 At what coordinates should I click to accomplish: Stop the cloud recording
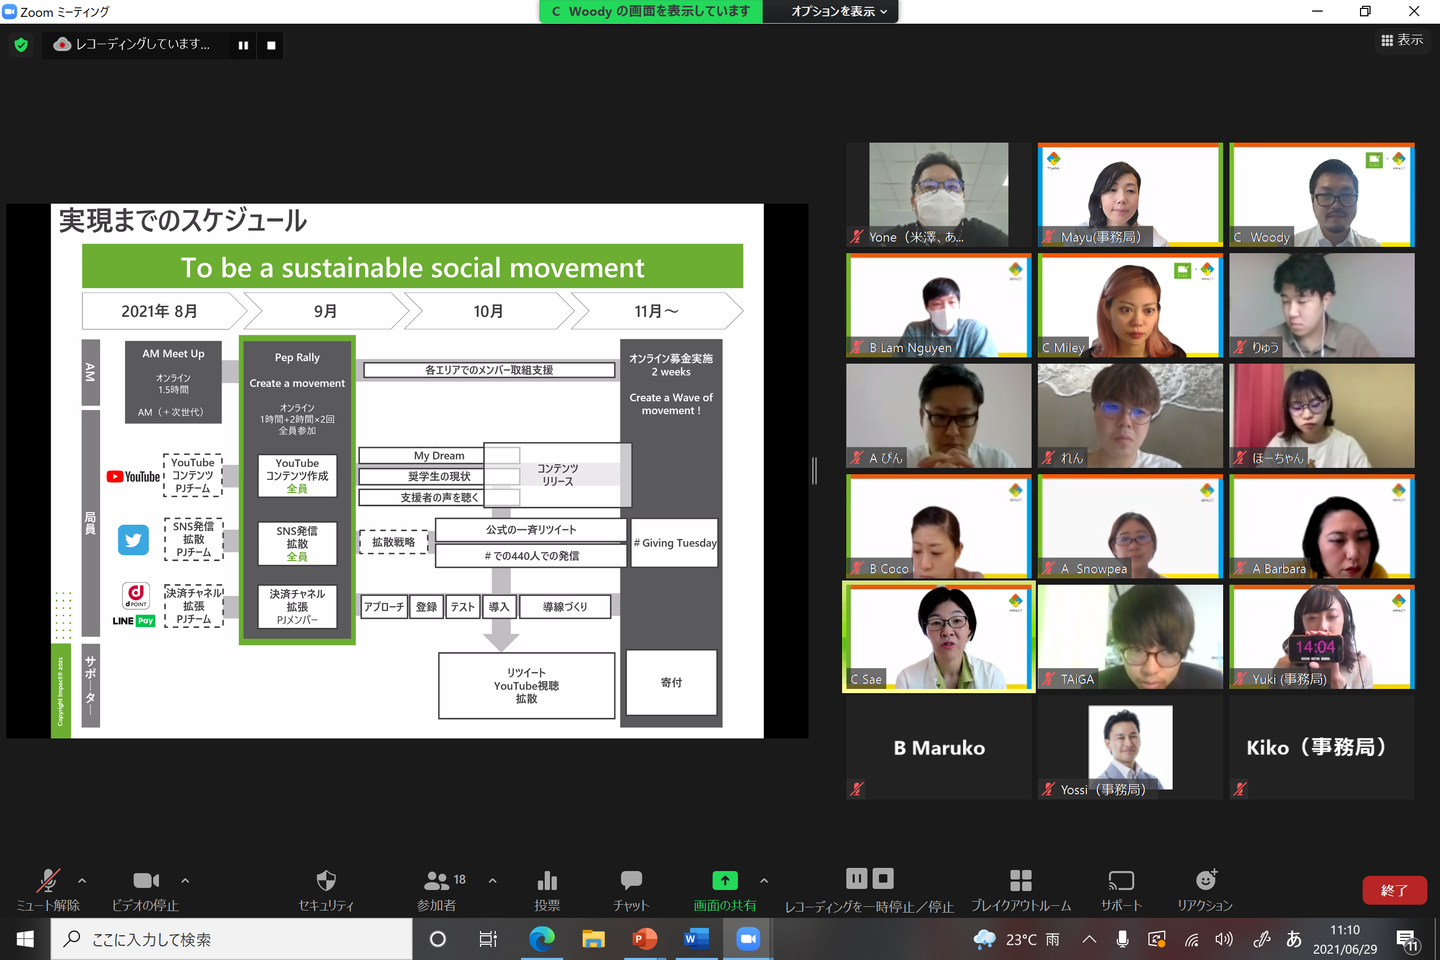coord(271,45)
